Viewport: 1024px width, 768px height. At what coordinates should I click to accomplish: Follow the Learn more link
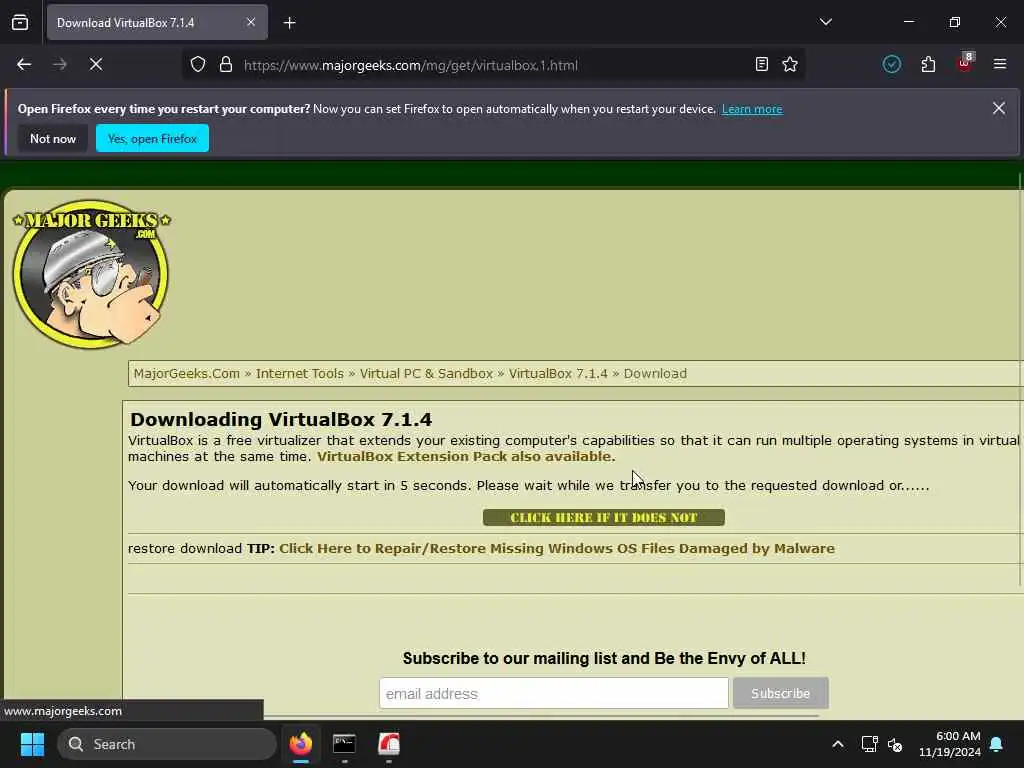click(x=752, y=109)
